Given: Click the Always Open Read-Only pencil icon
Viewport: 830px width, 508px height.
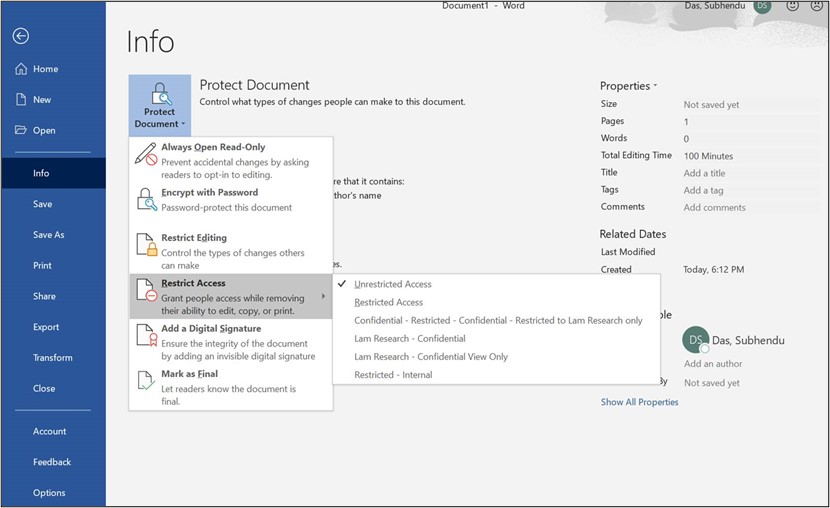Looking at the screenshot, I should [146, 153].
